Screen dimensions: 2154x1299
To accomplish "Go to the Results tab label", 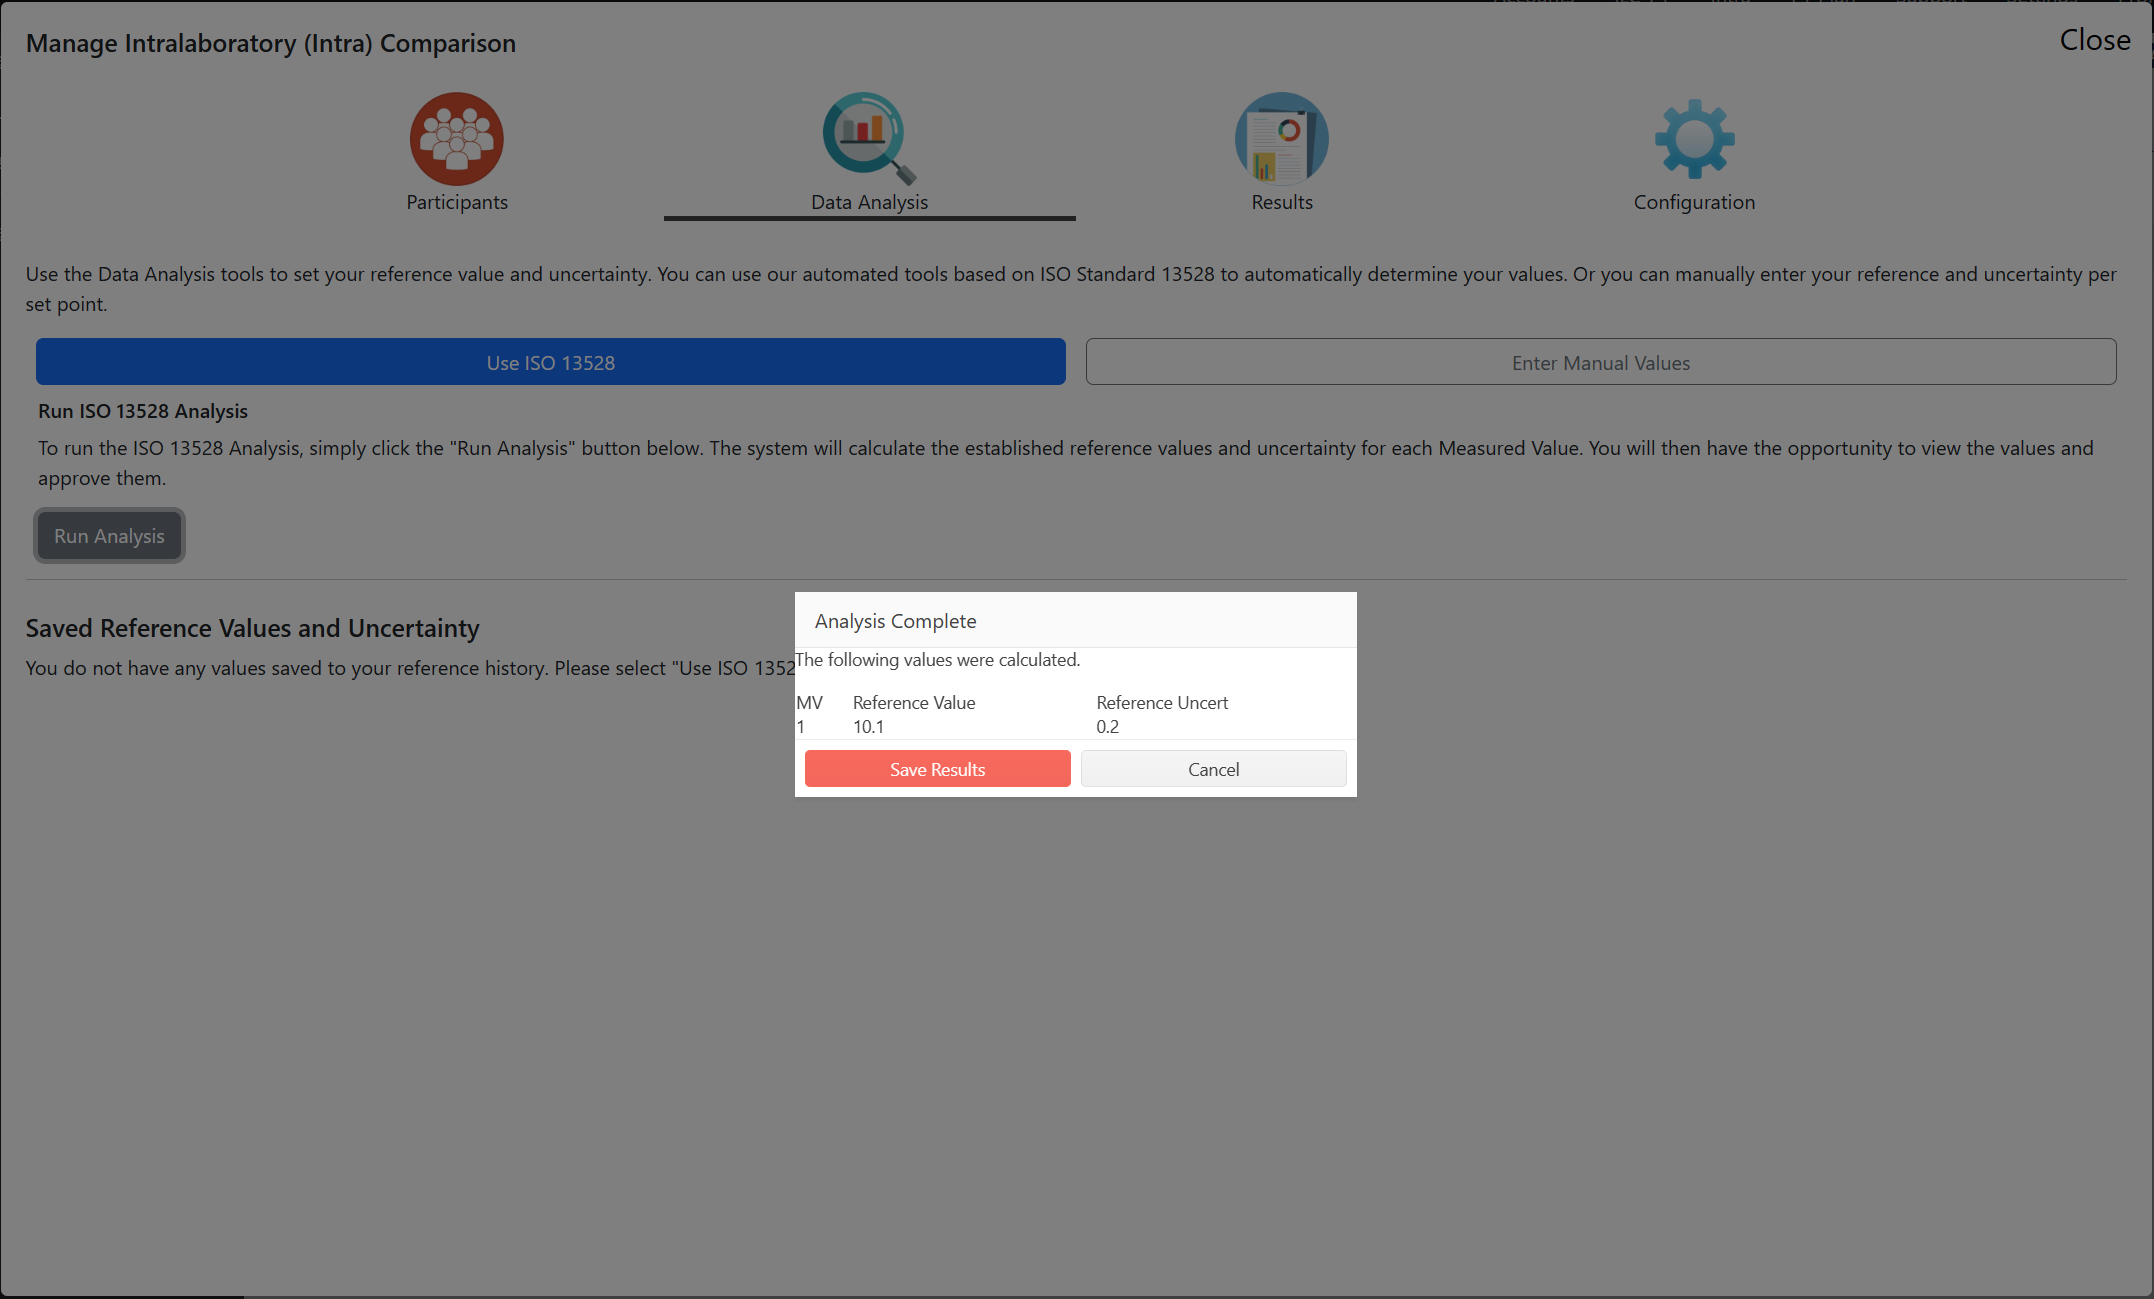I will 1282,202.
